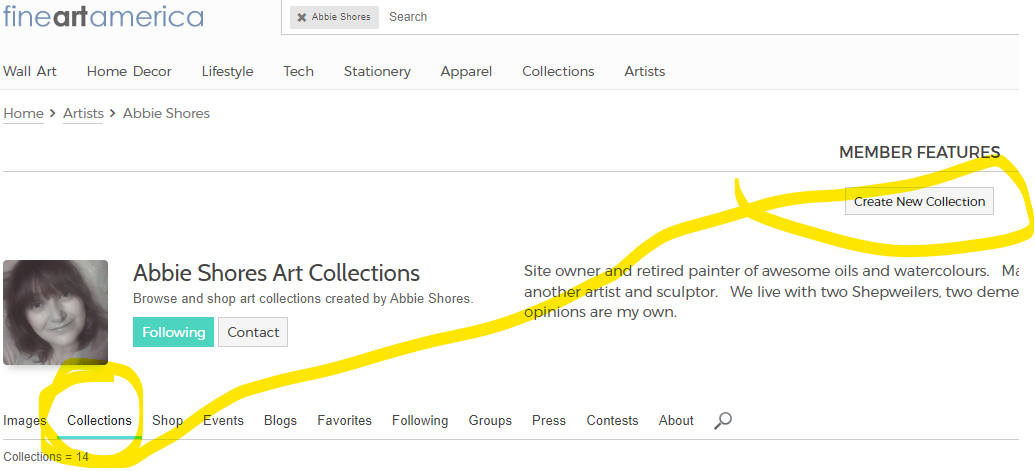Open the Fine Art America logo homepage
Viewport: 1035px width, 471px height.
pyautogui.click(x=103, y=16)
